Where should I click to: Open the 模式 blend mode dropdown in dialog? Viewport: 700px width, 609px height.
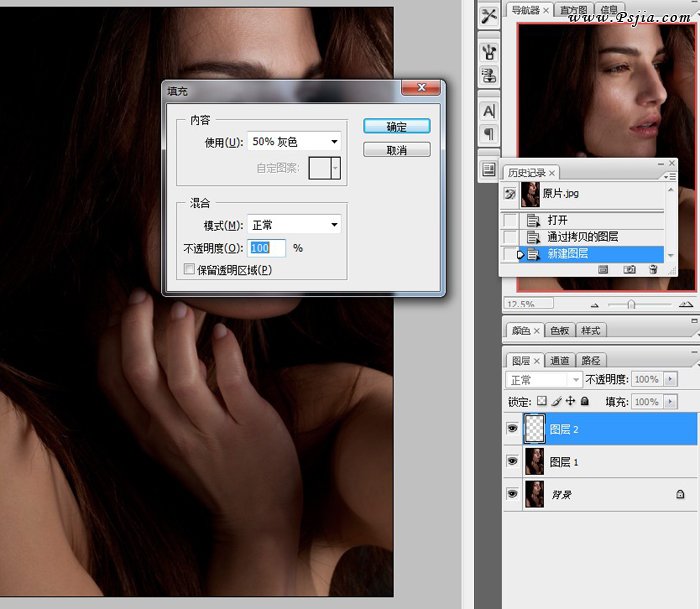(x=294, y=225)
